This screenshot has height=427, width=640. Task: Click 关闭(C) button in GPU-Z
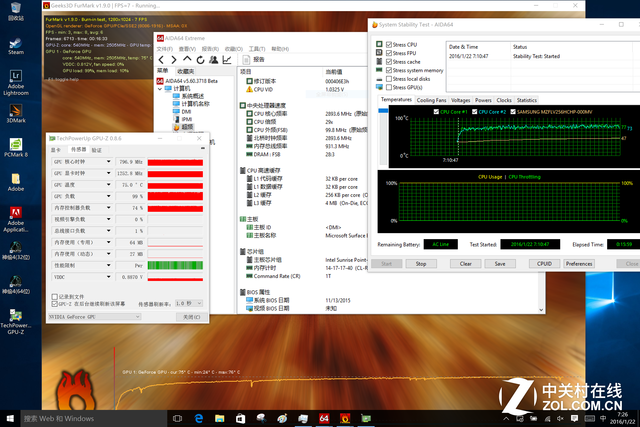pyautogui.click(x=191, y=317)
